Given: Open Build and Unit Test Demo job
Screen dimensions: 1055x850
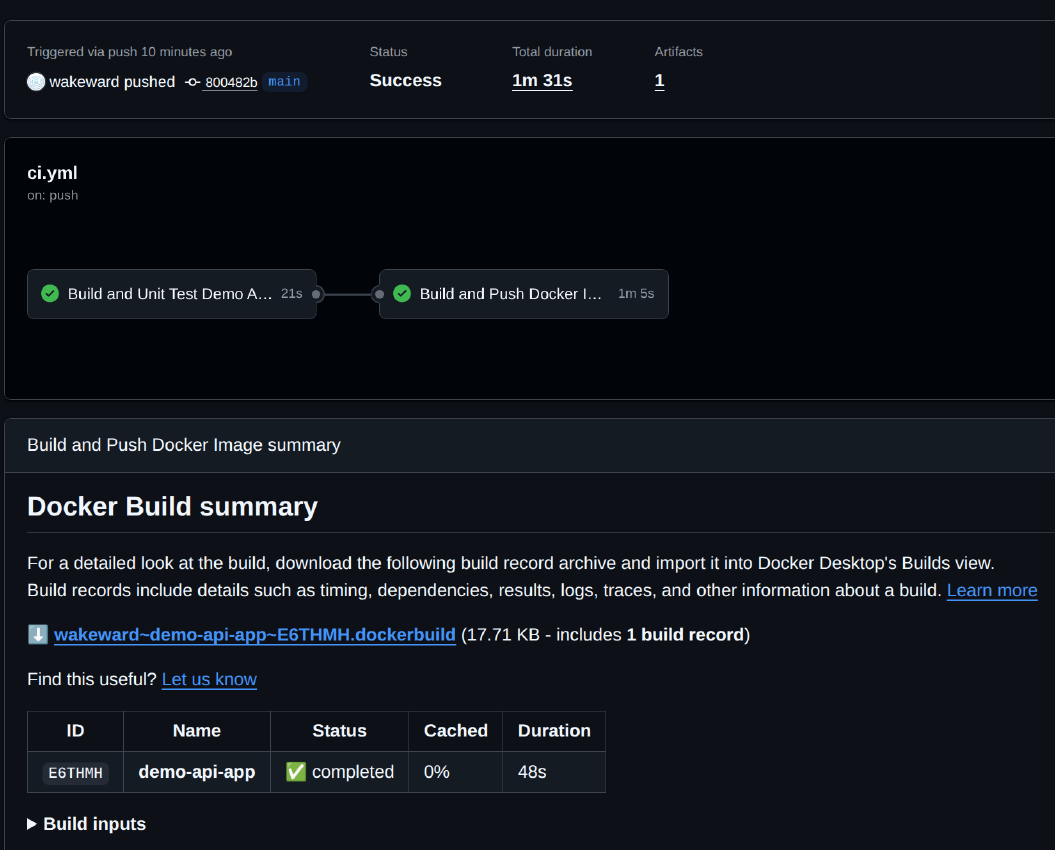Looking at the screenshot, I should coord(170,294).
